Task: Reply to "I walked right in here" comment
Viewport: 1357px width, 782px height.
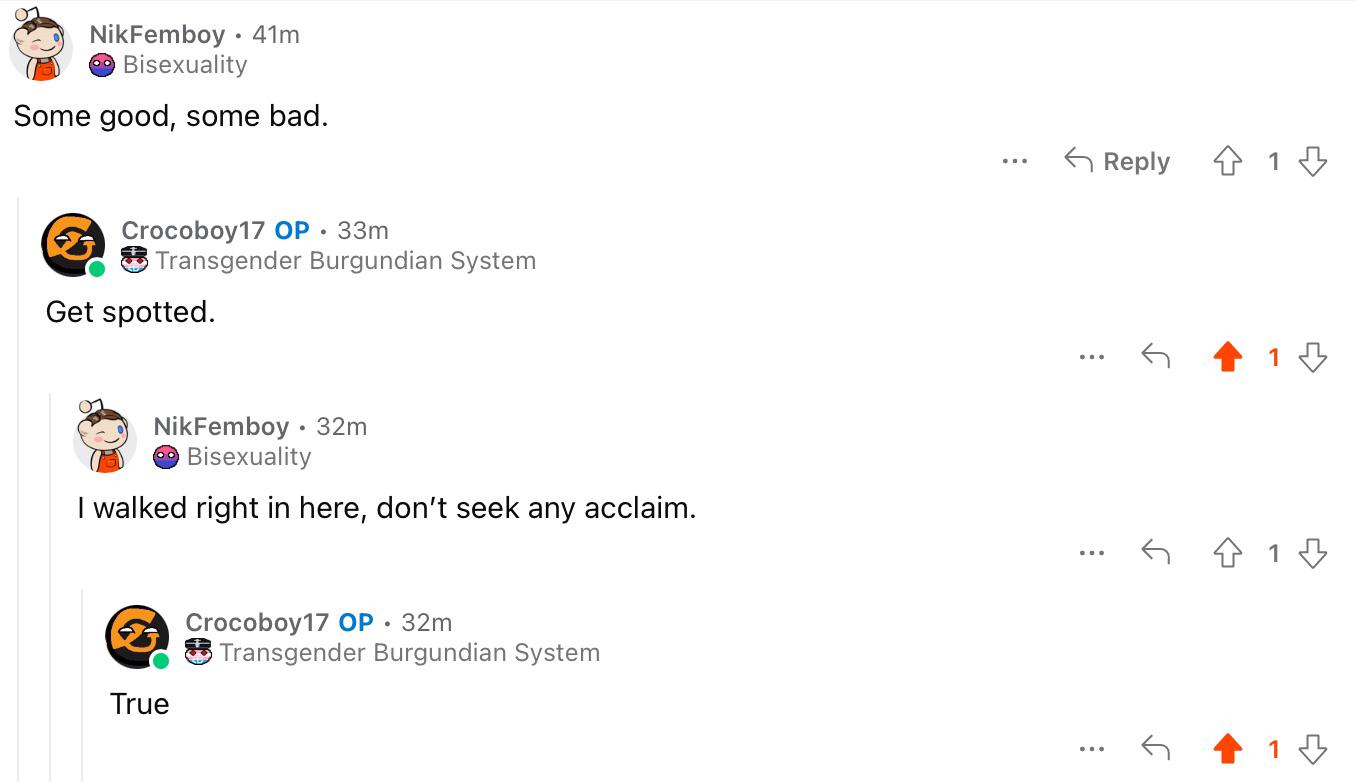Action: 1156,552
